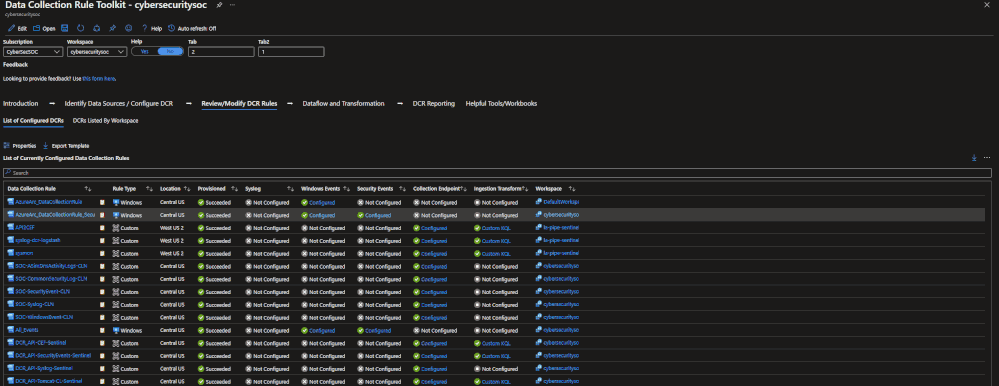Screen dimensions: 999x386
Task: Open the 'this form here' feedback link
Action: click(x=99, y=78)
